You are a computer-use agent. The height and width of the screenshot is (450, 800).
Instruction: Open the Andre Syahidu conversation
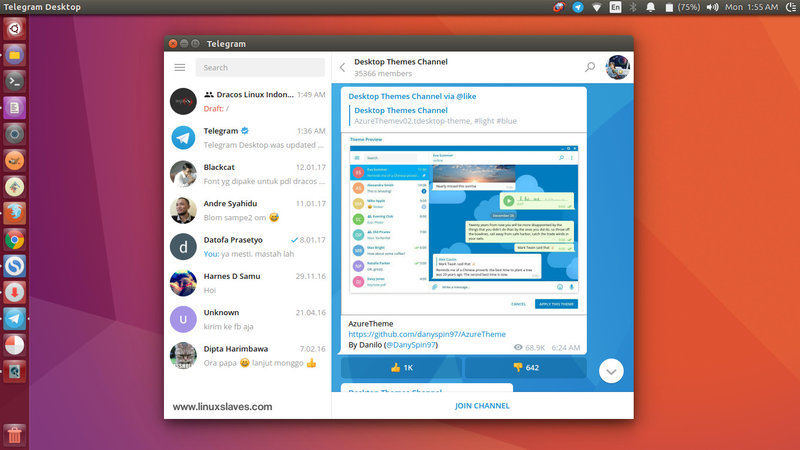click(247, 210)
